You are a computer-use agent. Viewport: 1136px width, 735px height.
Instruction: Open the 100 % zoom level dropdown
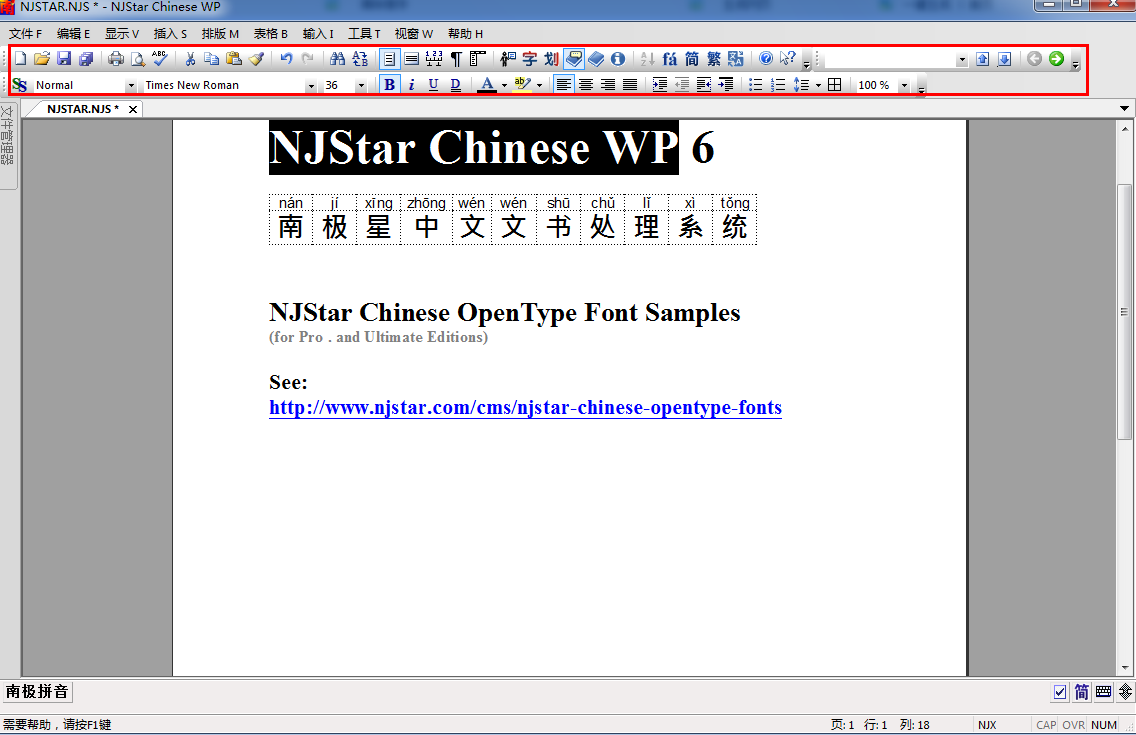[904, 86]
